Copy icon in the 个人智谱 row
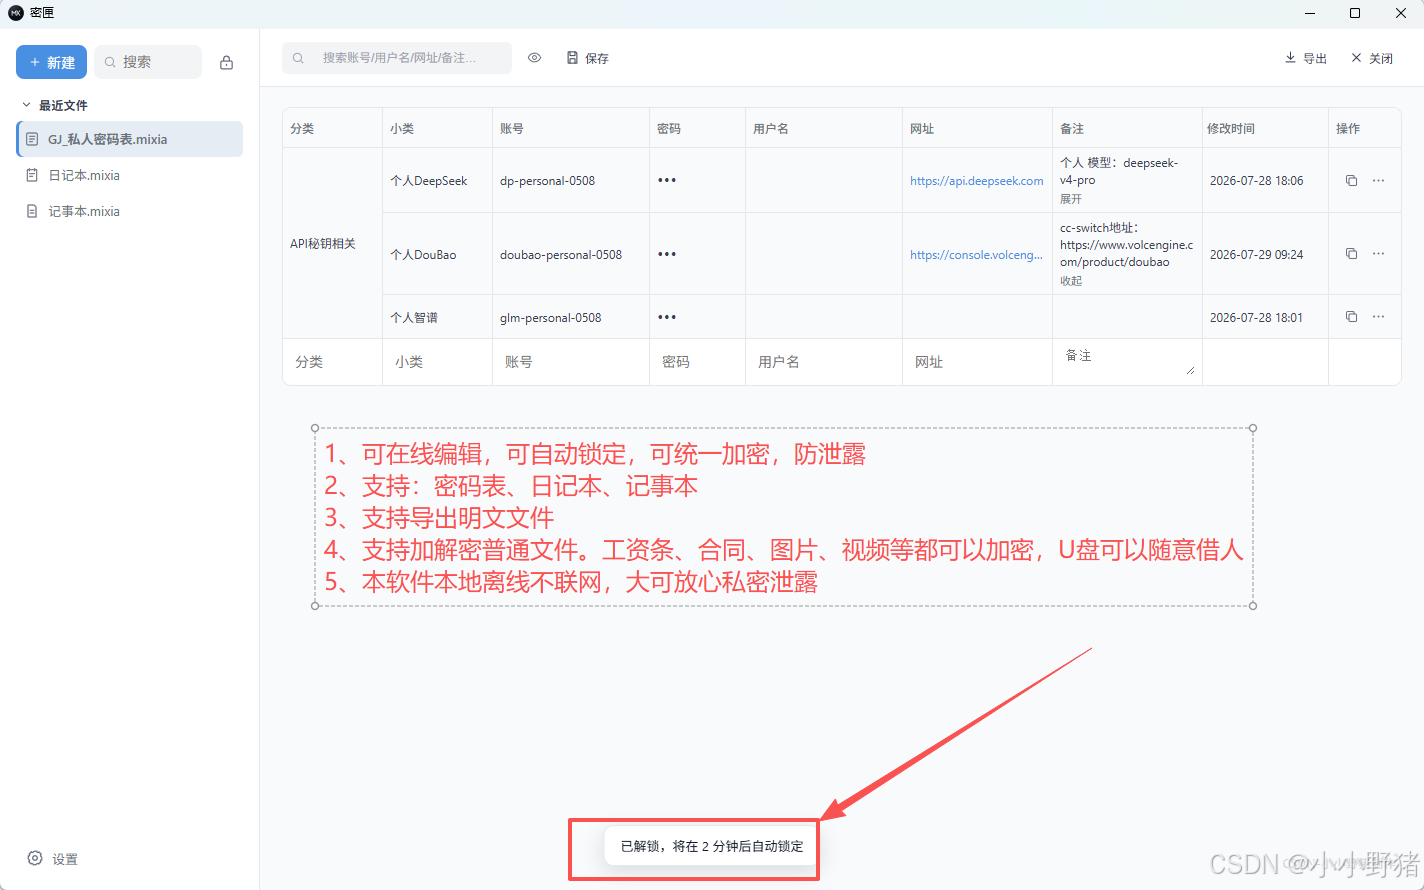The width and height of the screenshot is (1424, 890). tap(1351, 316)
